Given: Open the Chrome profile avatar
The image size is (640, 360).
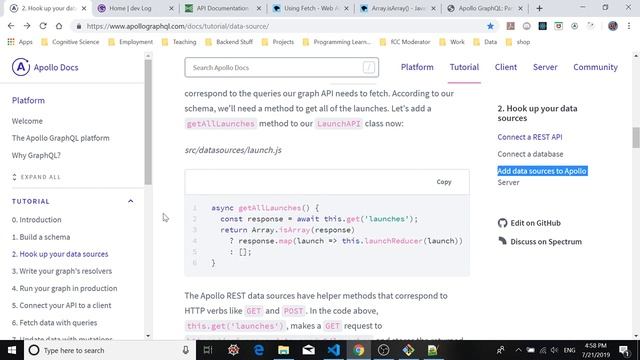Looking at the screenshot, I should pyautogui.click(x=613, y=26).
